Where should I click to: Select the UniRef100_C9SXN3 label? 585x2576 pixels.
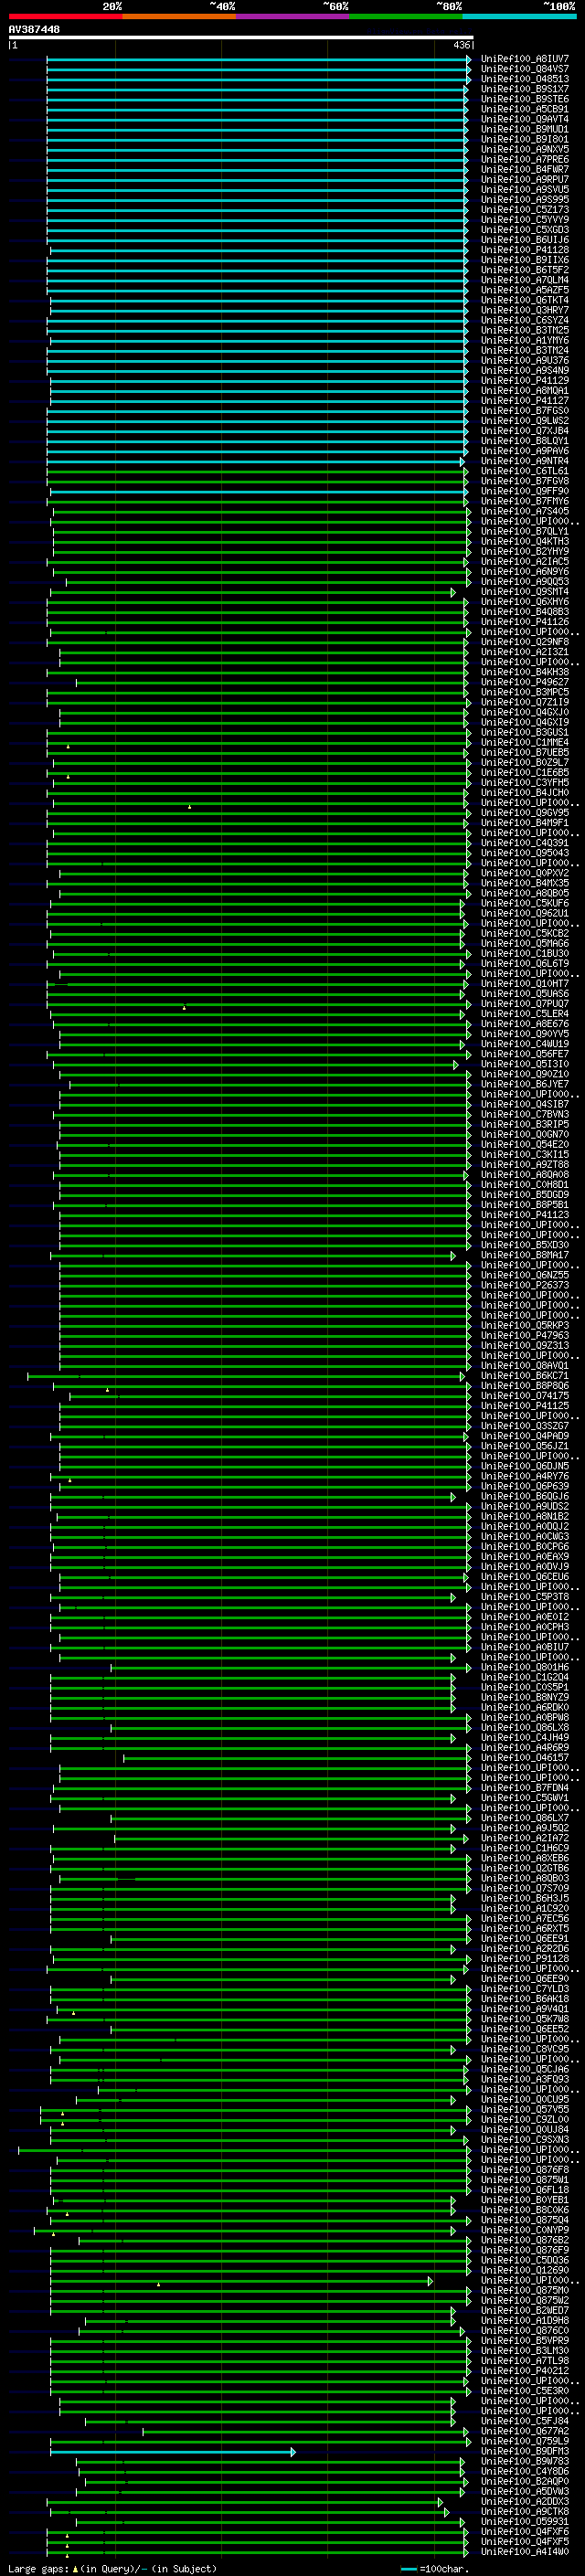(x=524, y=2139)
